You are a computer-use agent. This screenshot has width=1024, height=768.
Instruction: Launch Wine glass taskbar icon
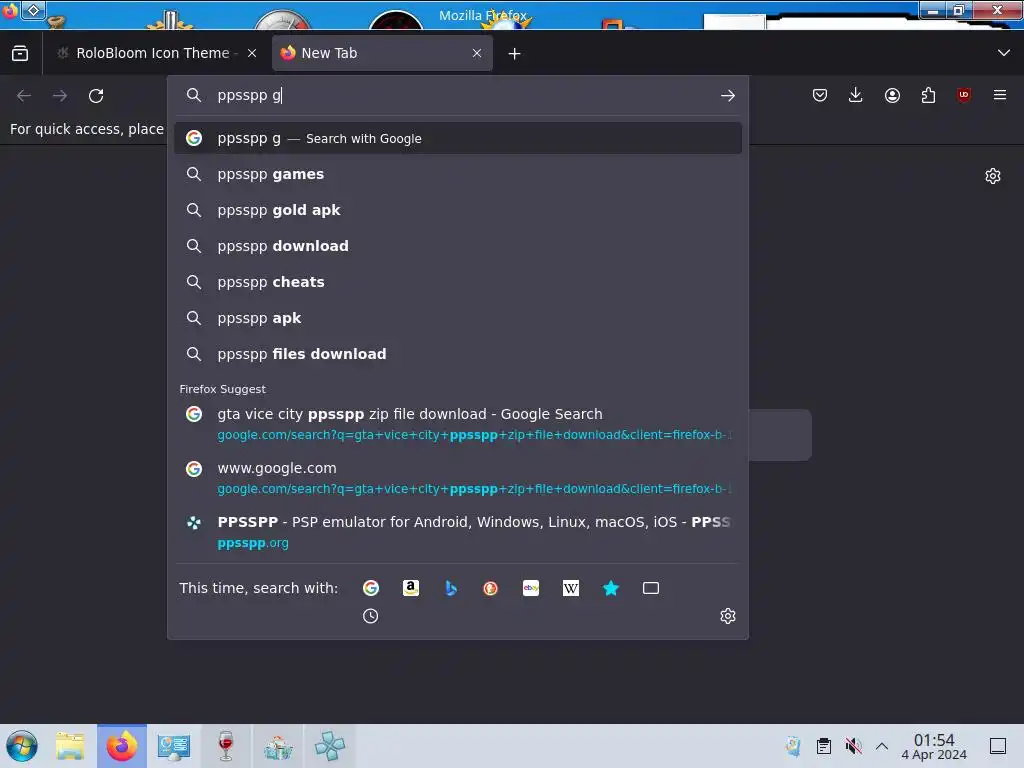(226, 746)
